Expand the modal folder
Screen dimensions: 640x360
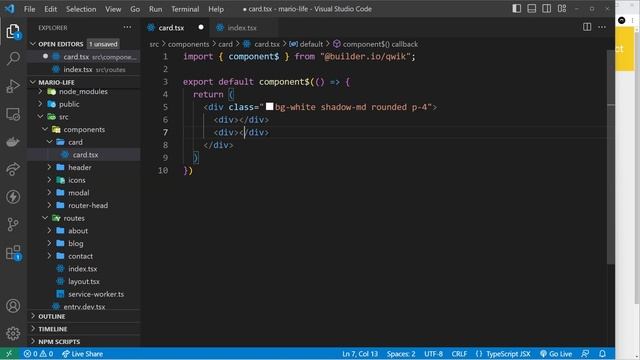49,193
